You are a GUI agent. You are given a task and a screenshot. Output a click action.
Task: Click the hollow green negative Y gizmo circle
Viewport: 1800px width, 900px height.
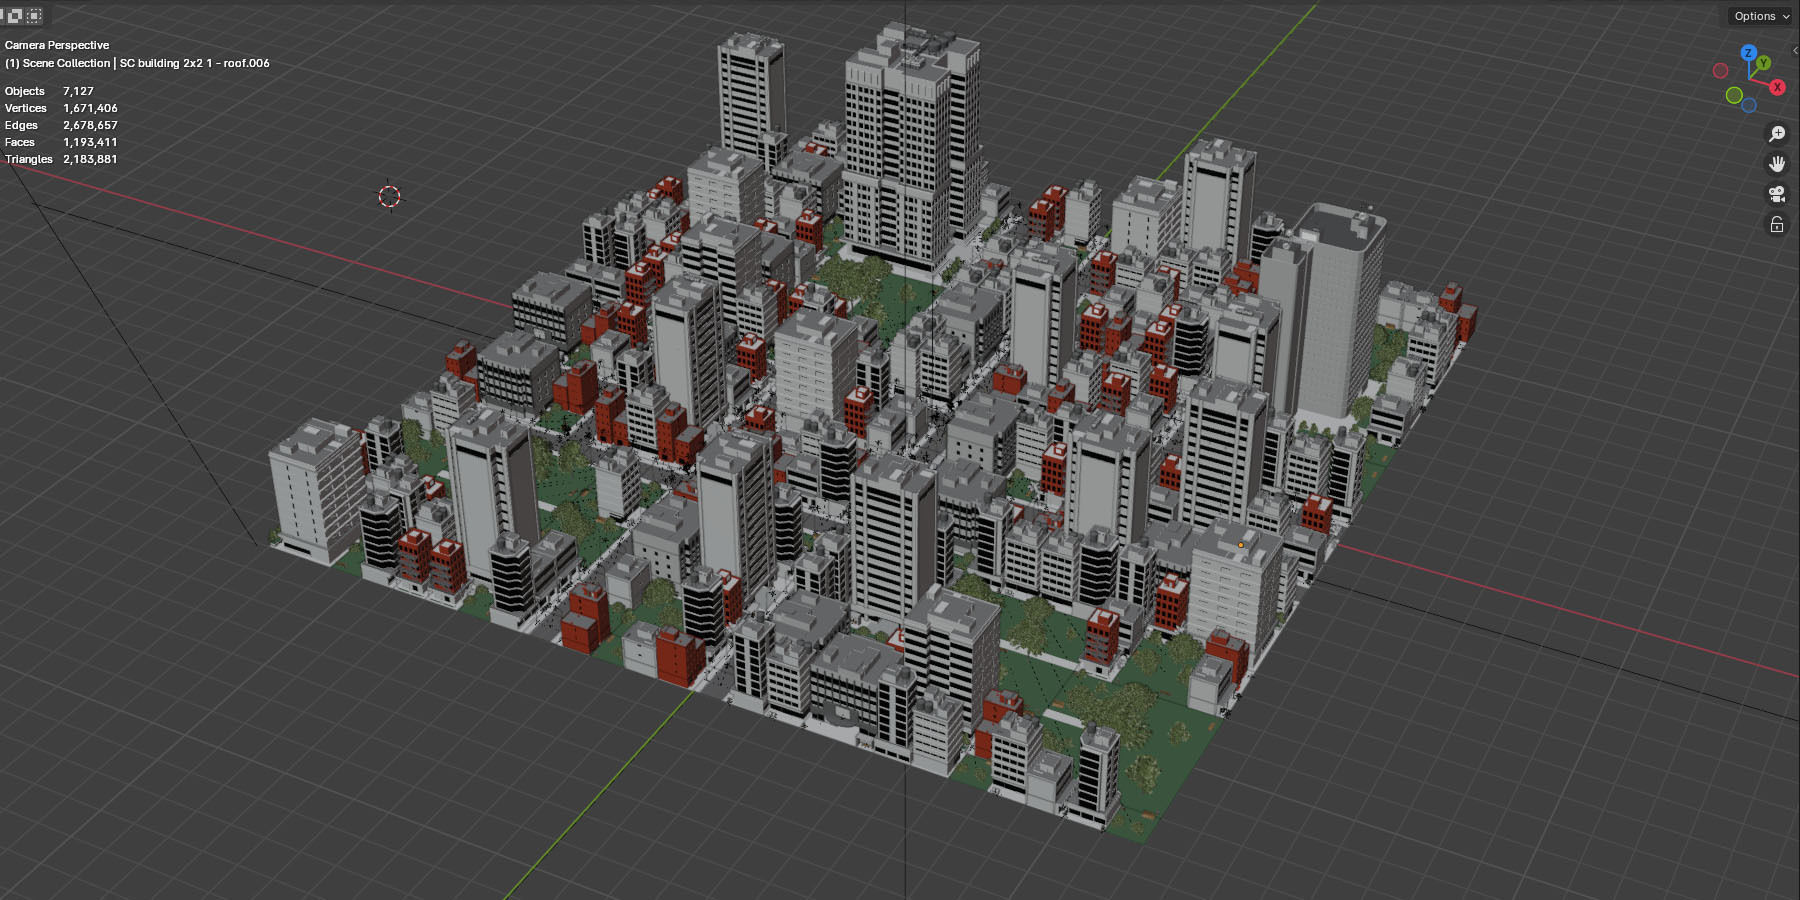click(x=1734, y=95)
